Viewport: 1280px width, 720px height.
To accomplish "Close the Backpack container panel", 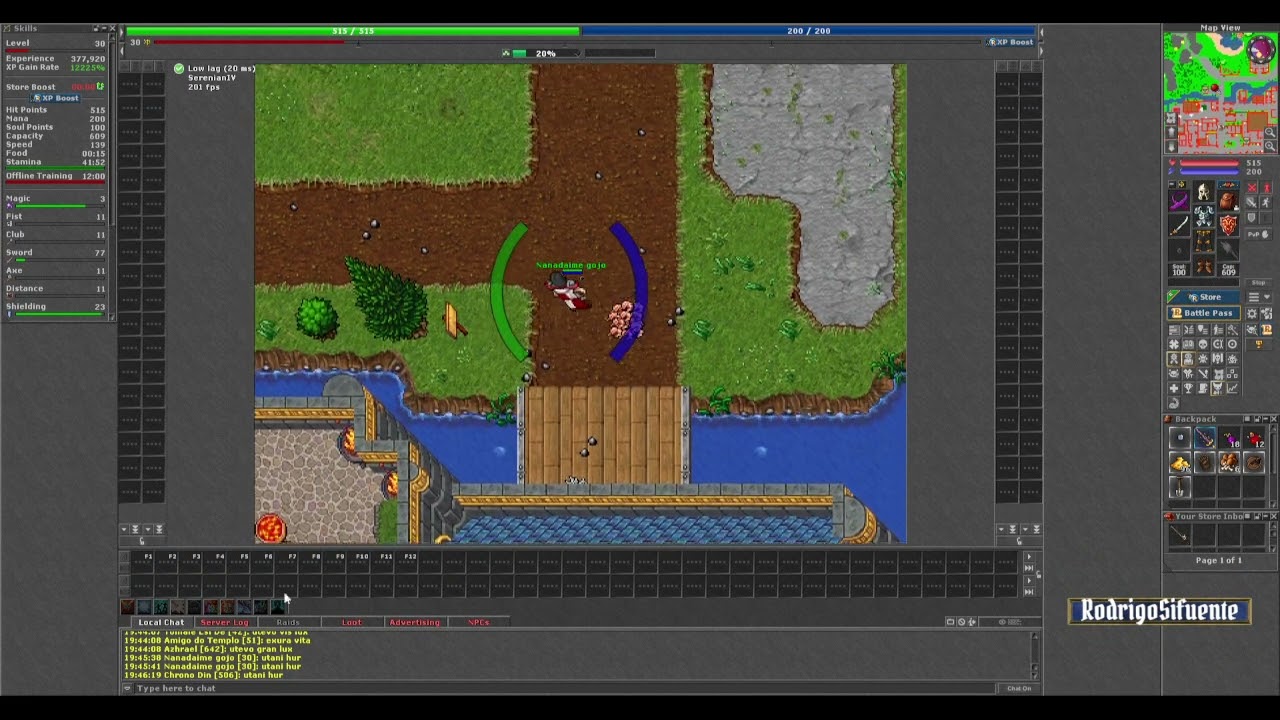I will click(1273, 419).
